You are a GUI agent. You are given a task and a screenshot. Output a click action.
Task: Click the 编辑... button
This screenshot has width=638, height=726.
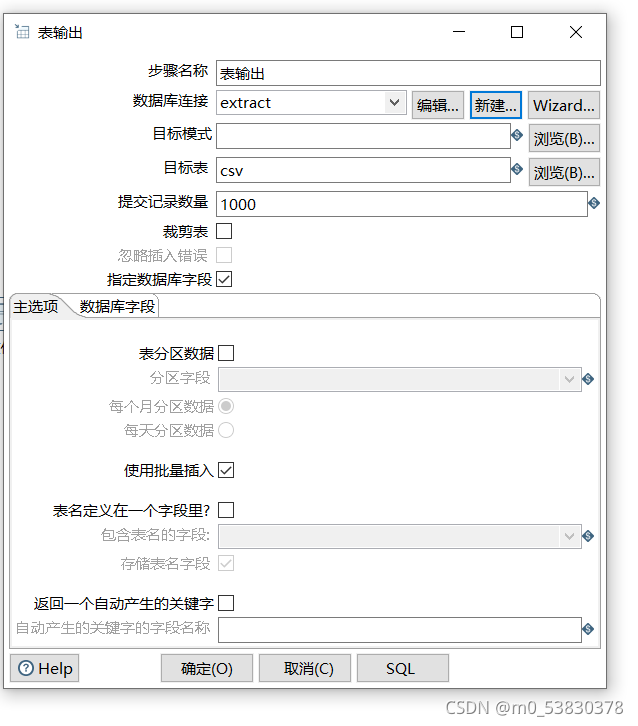[438, 105]
